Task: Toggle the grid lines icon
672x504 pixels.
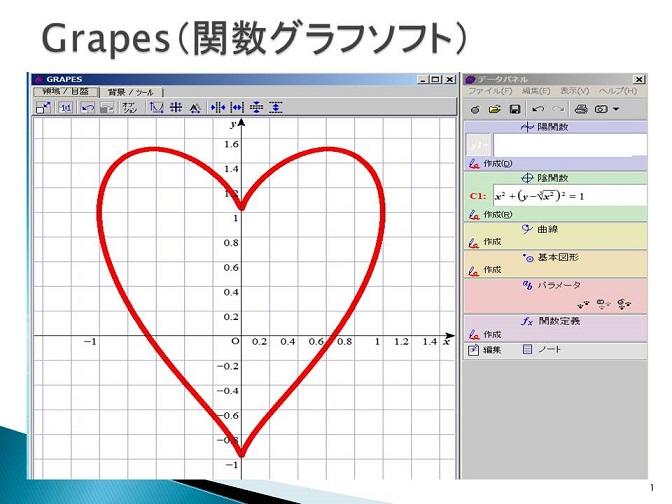Action: tap(176, 108)
